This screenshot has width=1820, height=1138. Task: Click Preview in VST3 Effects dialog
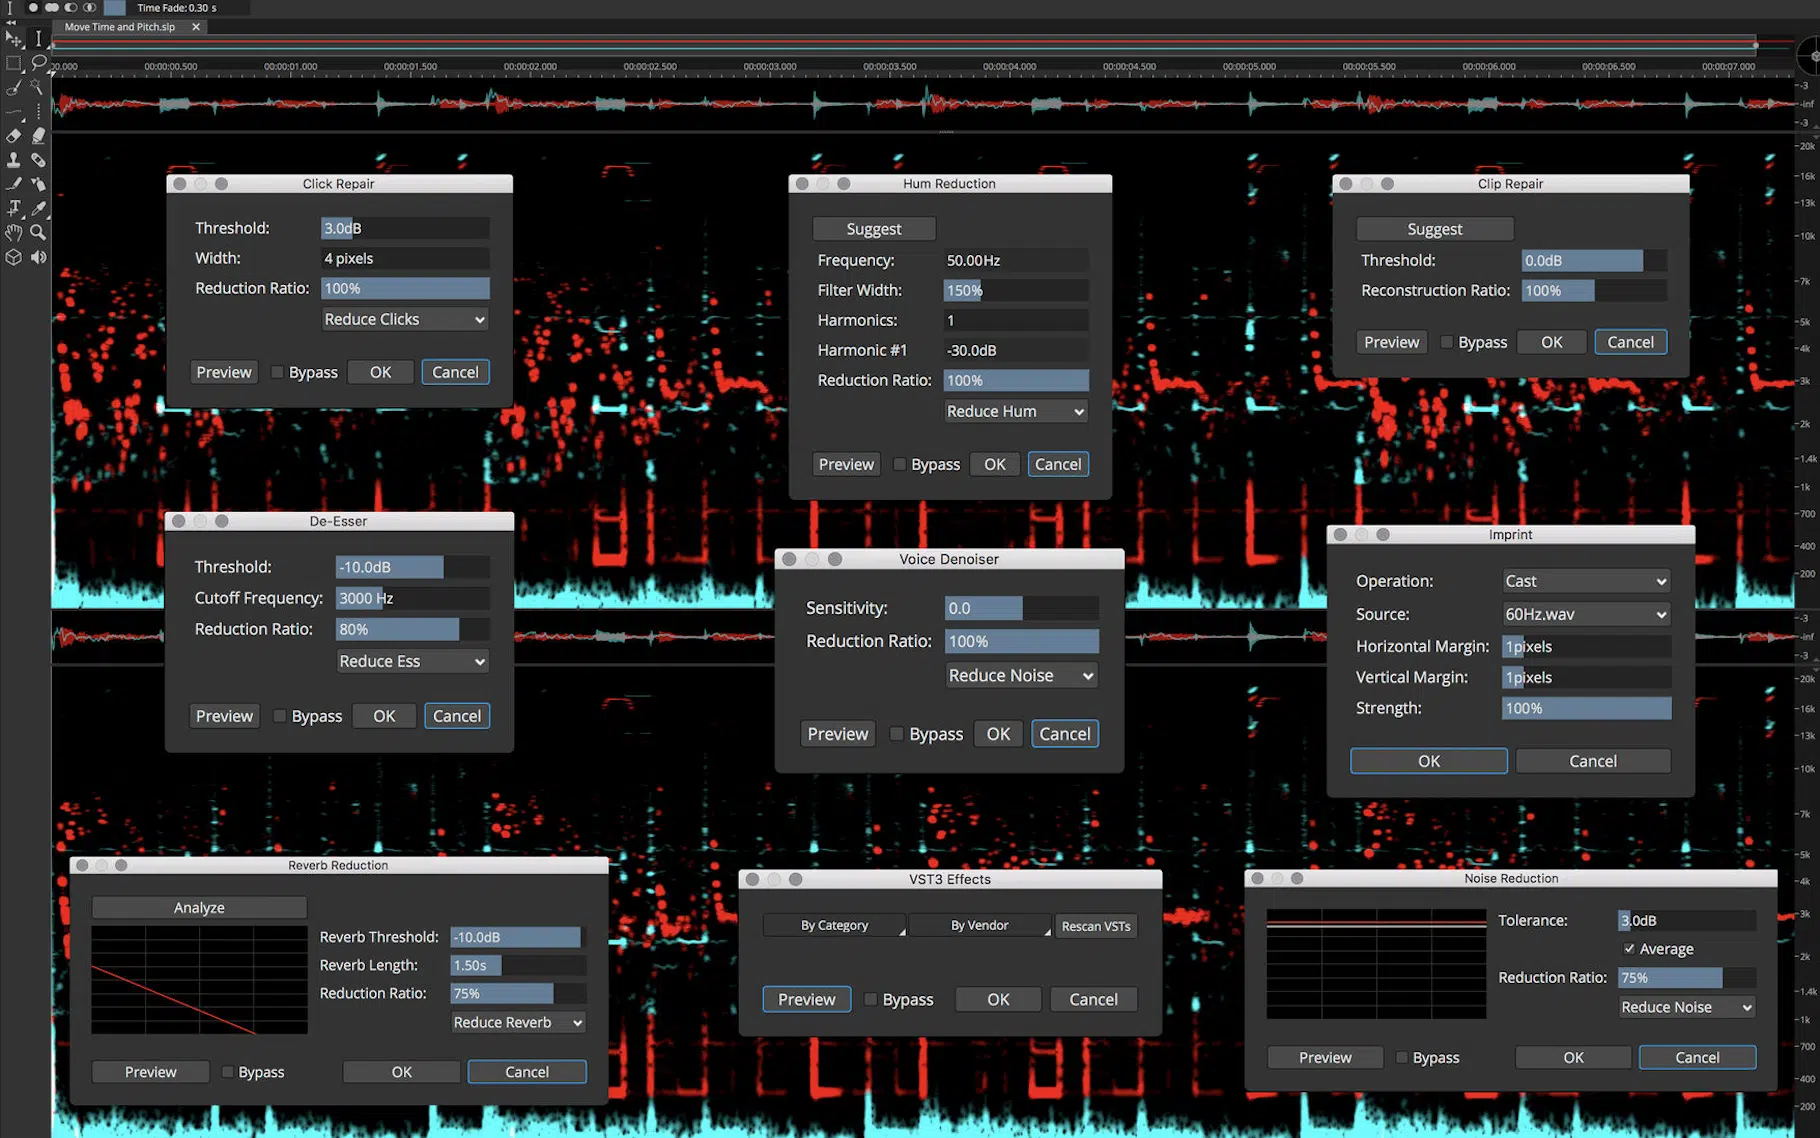[x=807, y=999]
